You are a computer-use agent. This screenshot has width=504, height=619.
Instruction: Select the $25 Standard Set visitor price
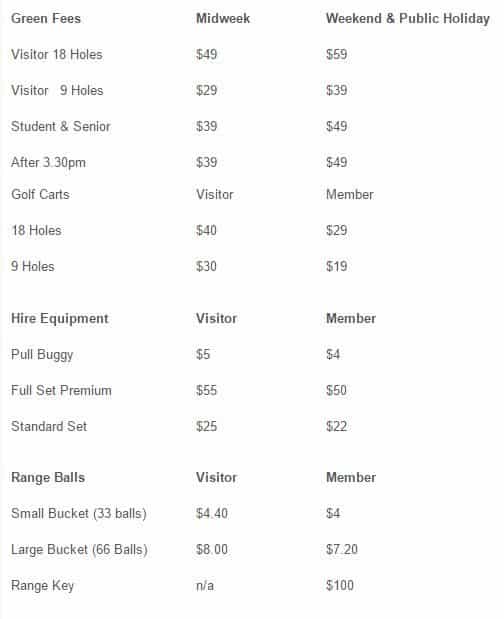coord(207,426)
